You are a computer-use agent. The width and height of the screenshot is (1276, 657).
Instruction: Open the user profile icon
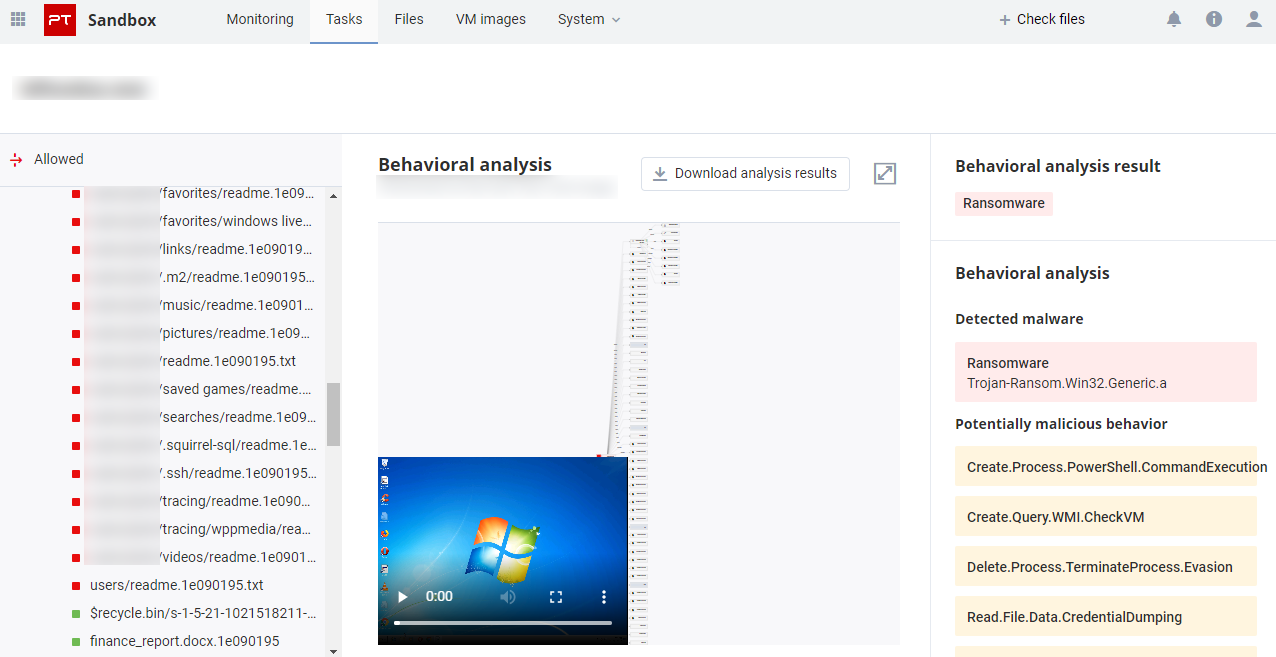tap(1254, 20)
